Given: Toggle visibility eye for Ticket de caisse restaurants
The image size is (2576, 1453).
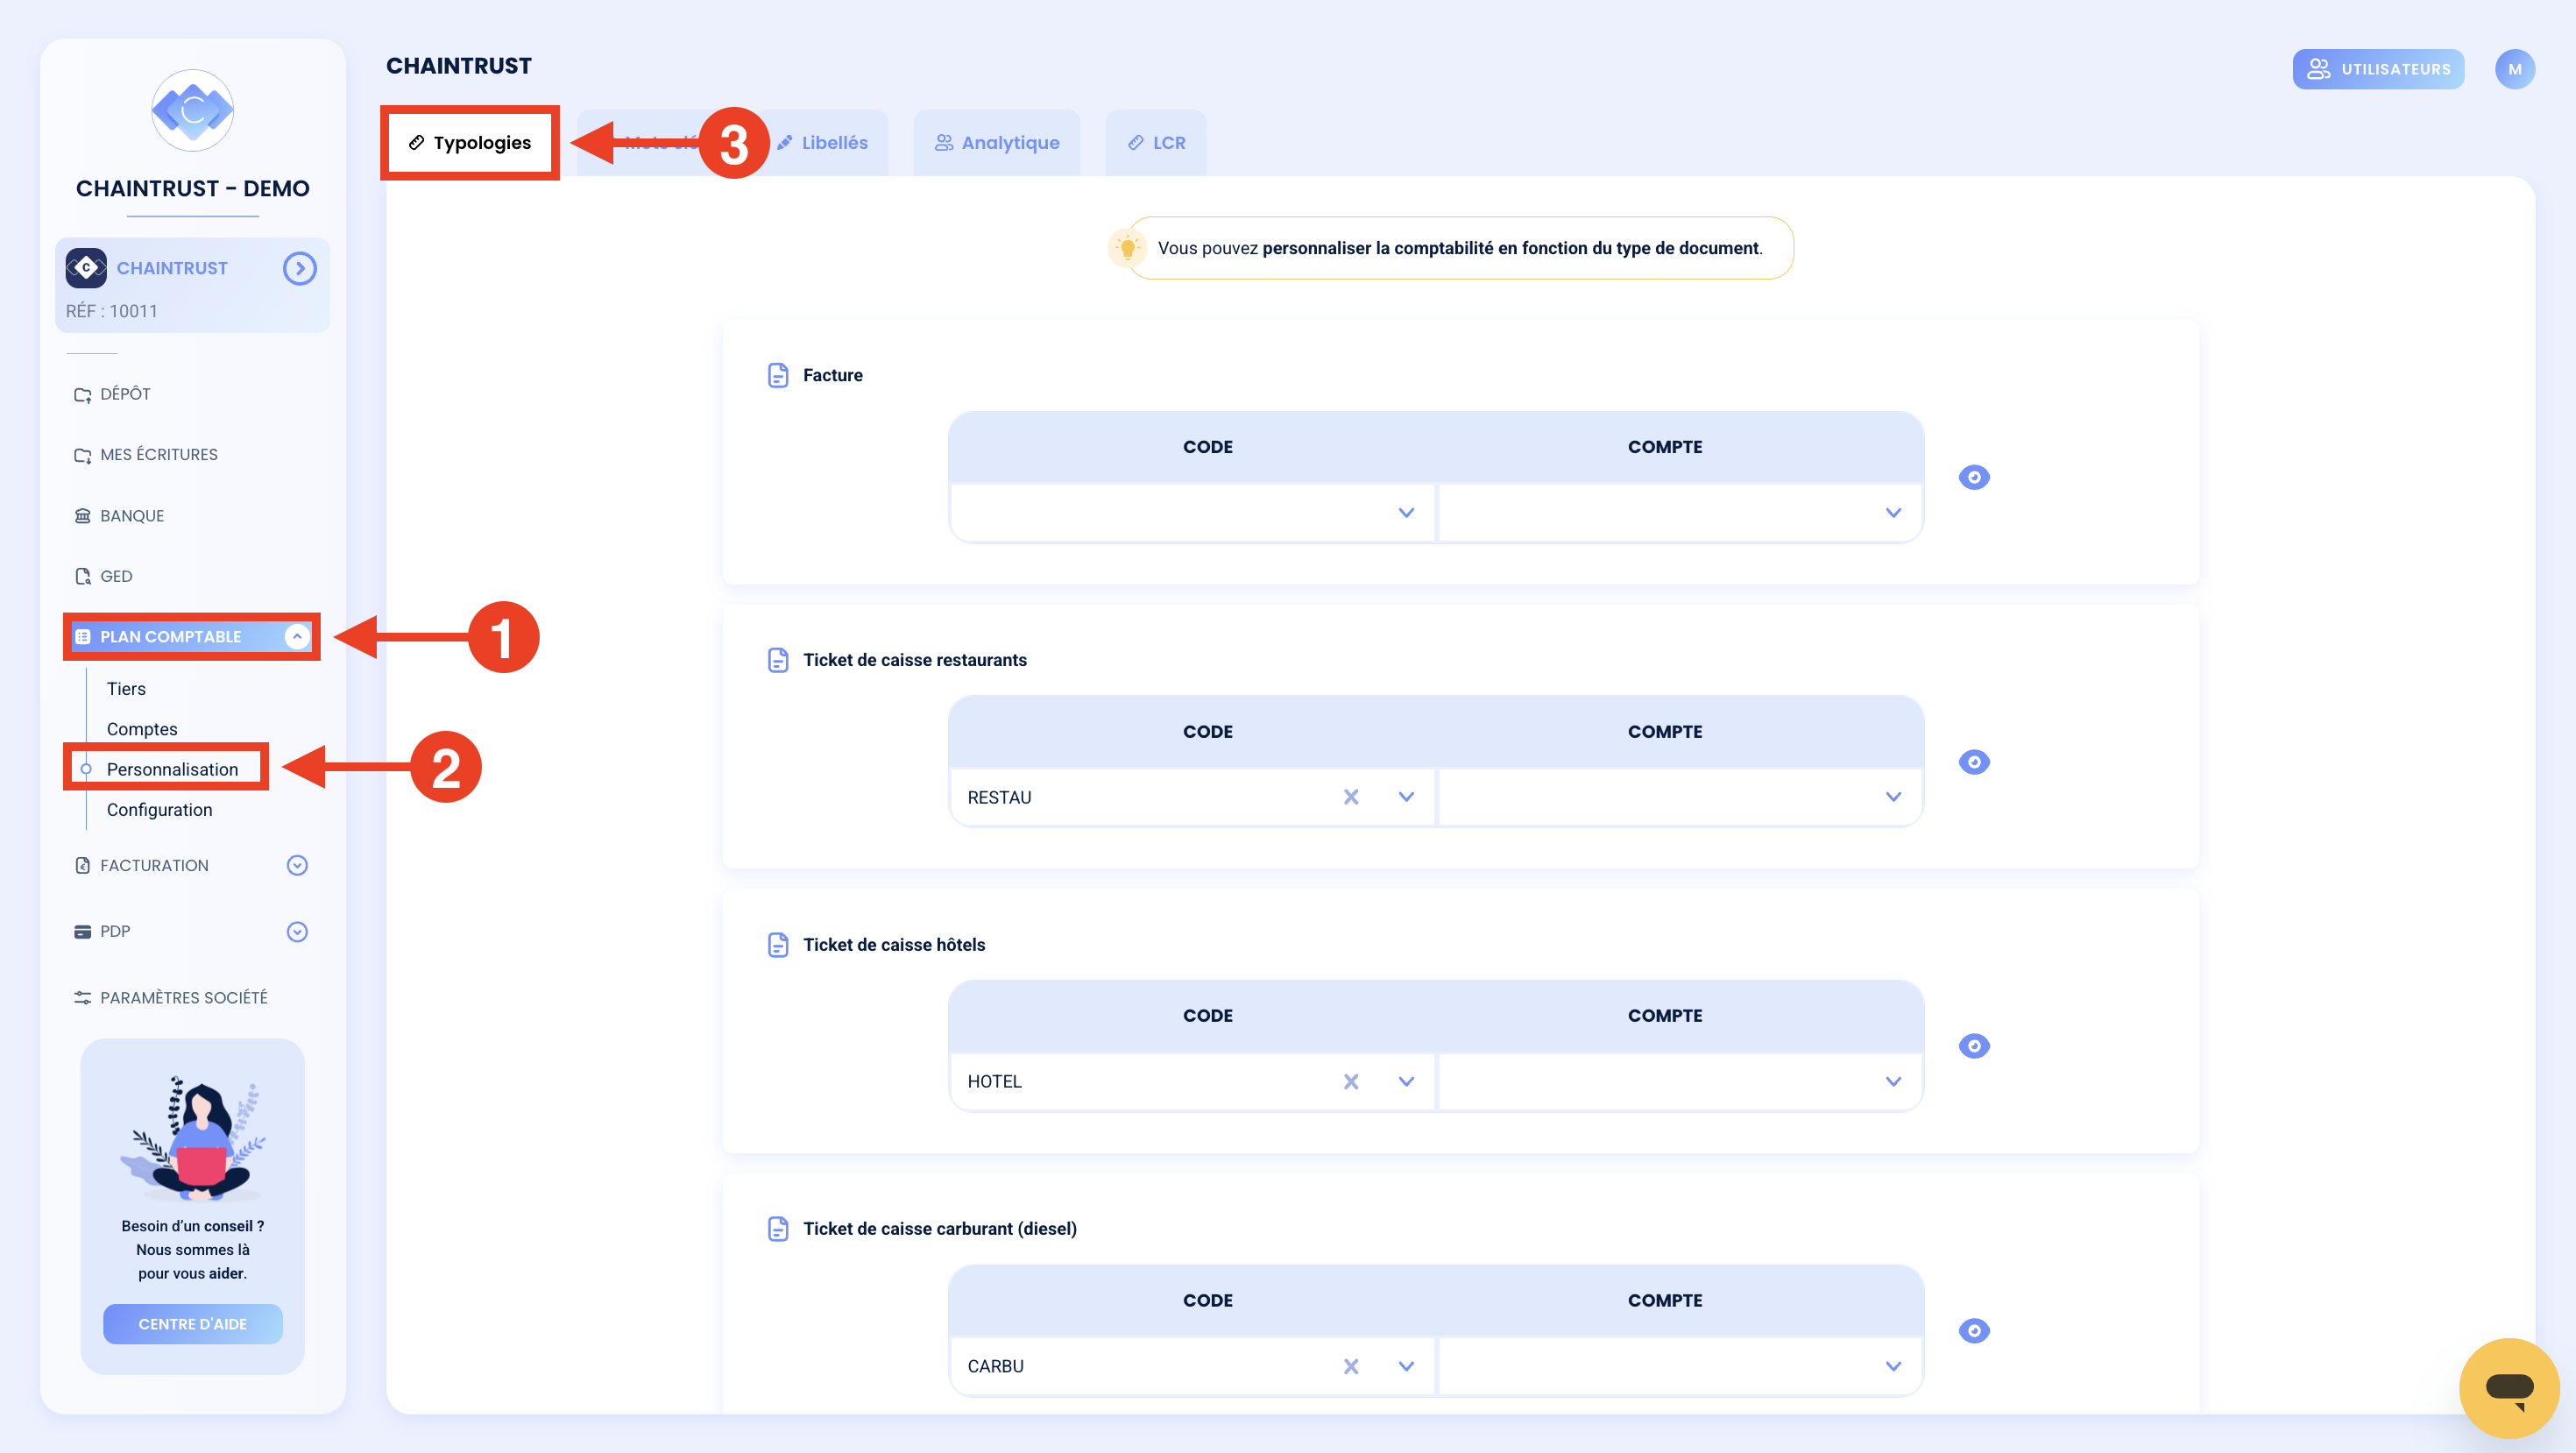Looking at the screenshot, I should coord(1974,763).
